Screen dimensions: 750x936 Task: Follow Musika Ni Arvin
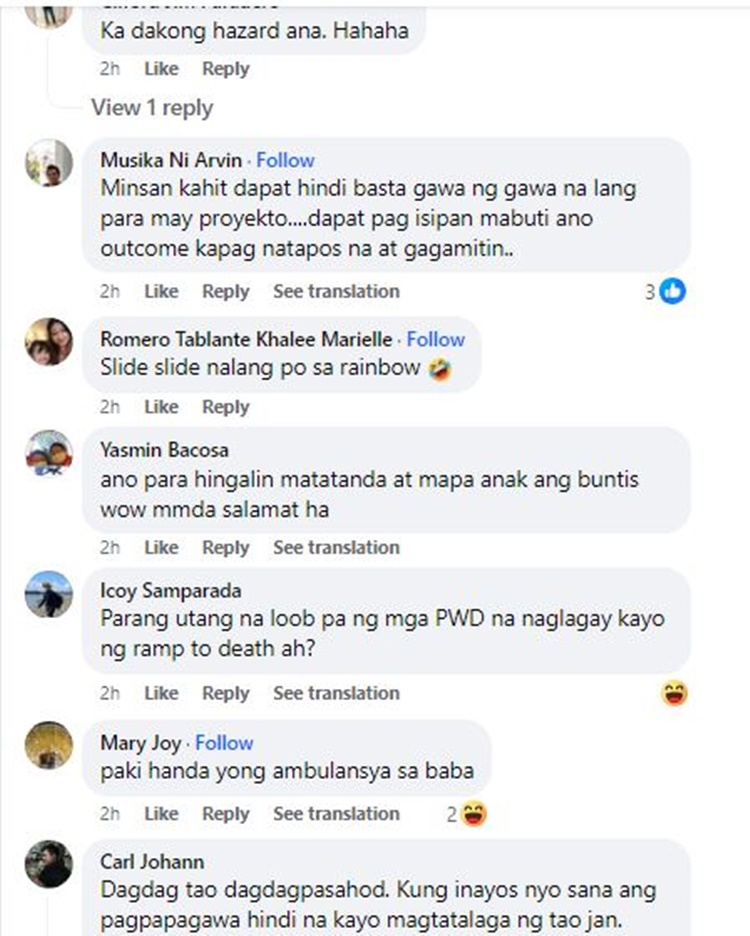pos(285,160)
